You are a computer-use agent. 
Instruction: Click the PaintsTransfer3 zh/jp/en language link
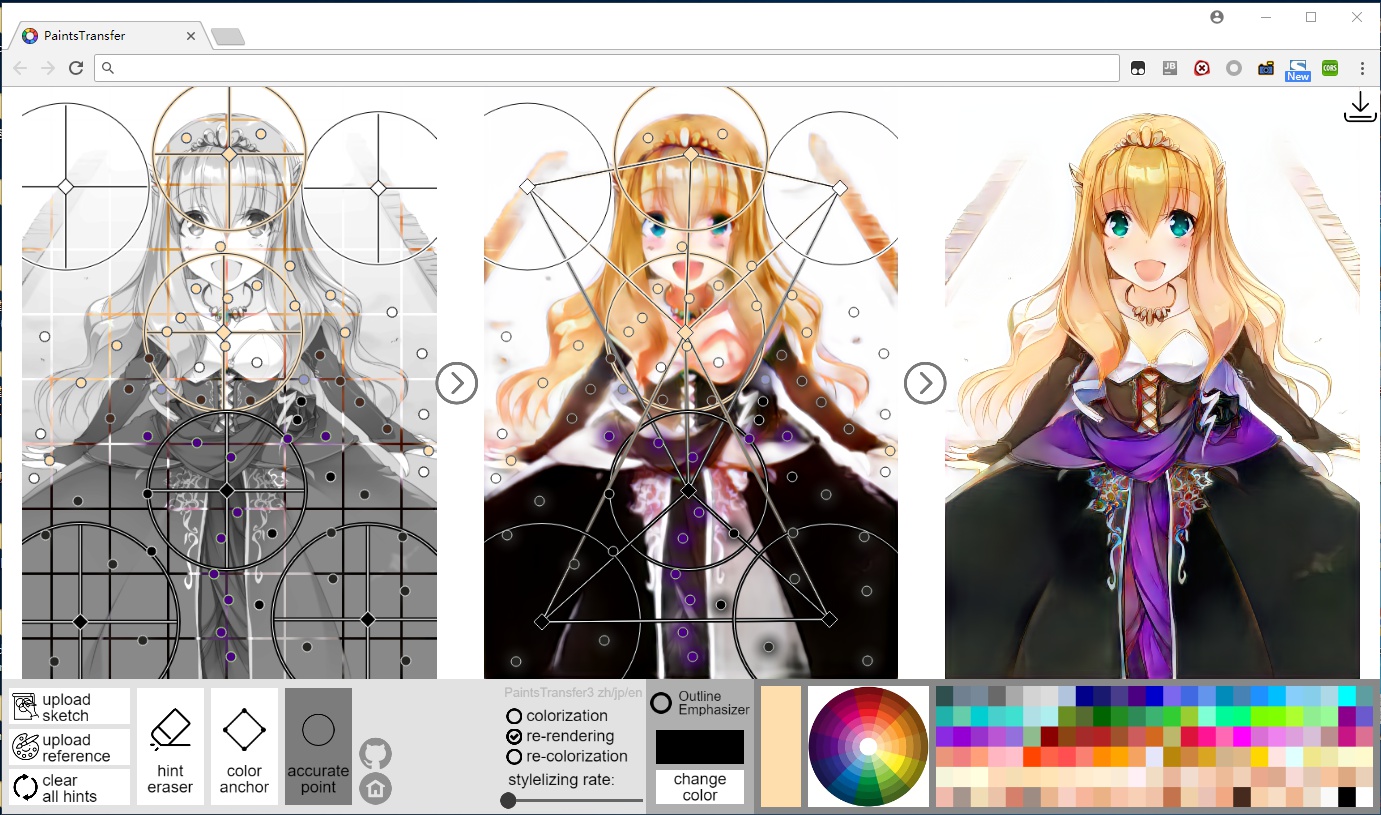573,692
